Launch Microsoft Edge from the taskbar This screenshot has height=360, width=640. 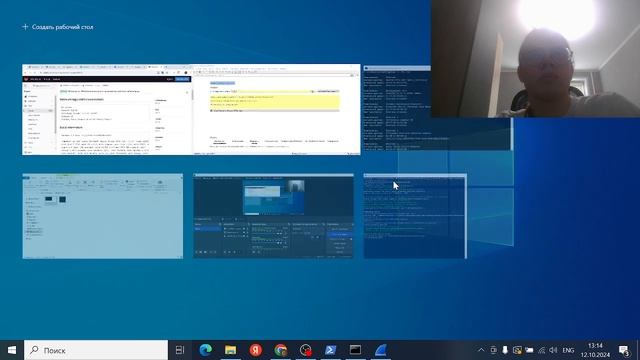205,350
